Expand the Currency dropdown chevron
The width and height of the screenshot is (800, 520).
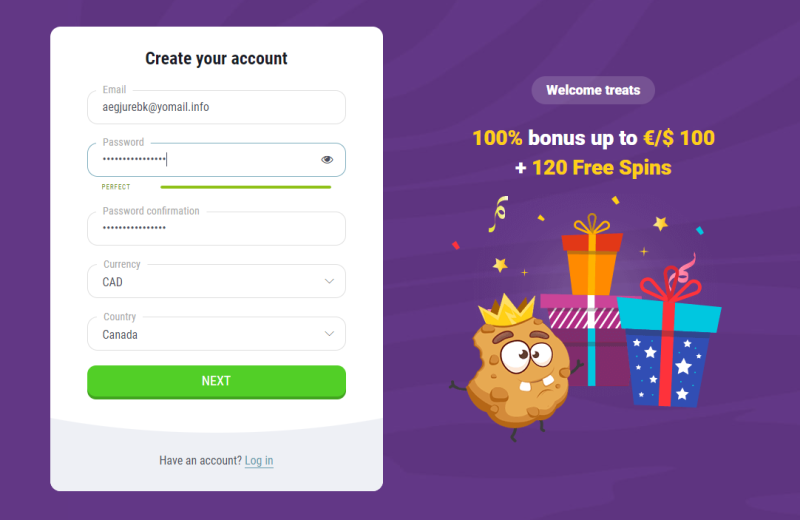coord(330,281)
